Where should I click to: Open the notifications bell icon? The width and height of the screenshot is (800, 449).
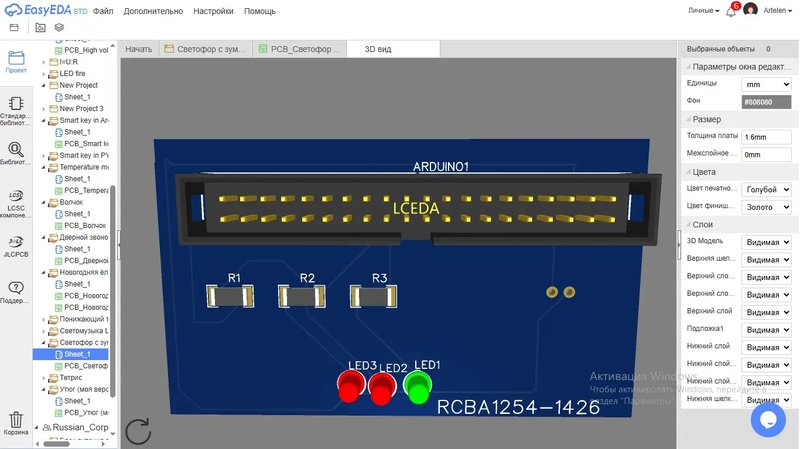731,10
